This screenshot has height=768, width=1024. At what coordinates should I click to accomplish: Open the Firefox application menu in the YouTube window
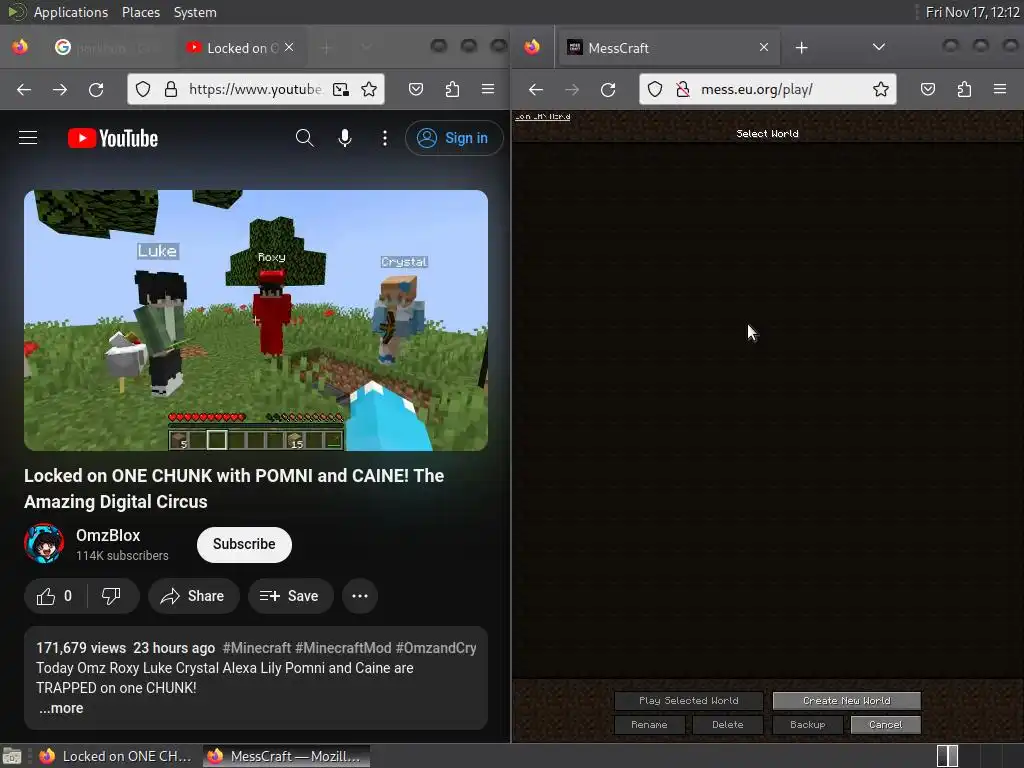click(x=488, y=89)
